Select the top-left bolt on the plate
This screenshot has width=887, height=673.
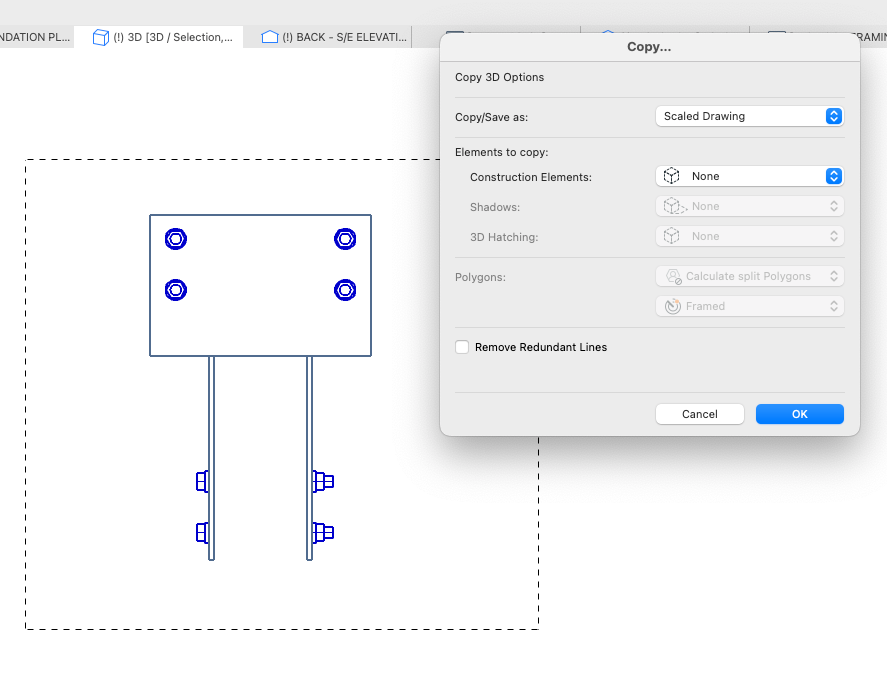(176, 239)
